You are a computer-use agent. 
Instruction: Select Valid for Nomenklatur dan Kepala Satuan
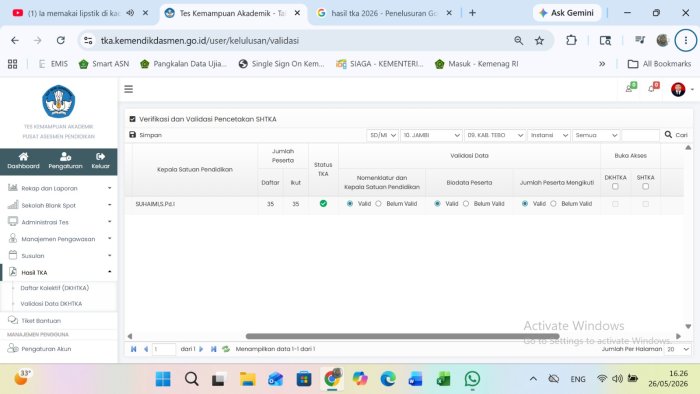click(350, 203)
